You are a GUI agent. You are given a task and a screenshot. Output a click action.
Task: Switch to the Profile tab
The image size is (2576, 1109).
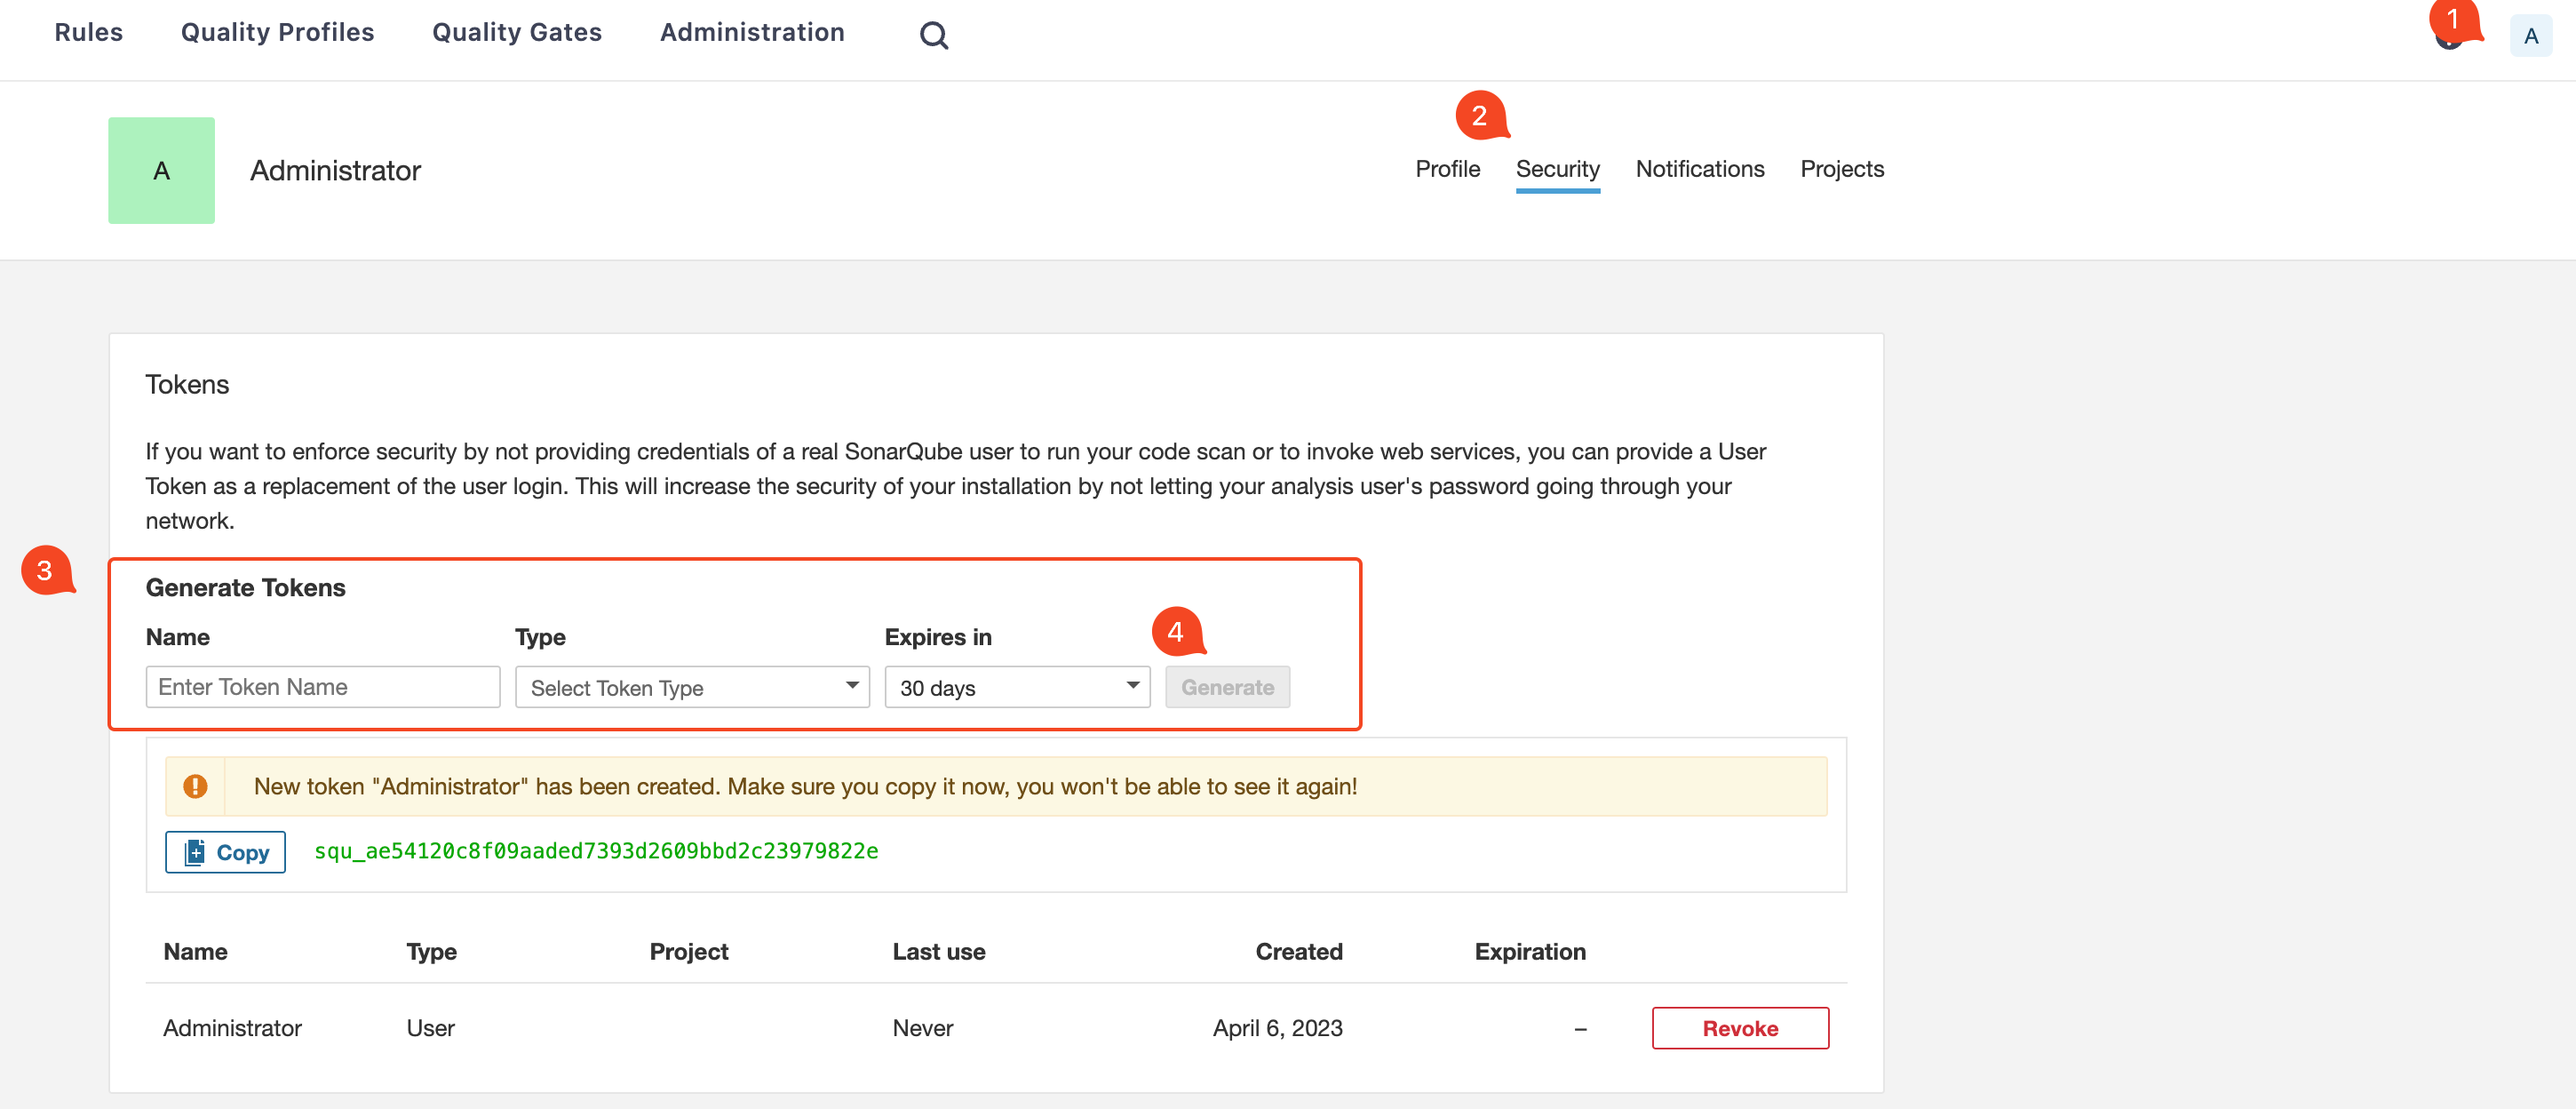[x=1446, y=169]
